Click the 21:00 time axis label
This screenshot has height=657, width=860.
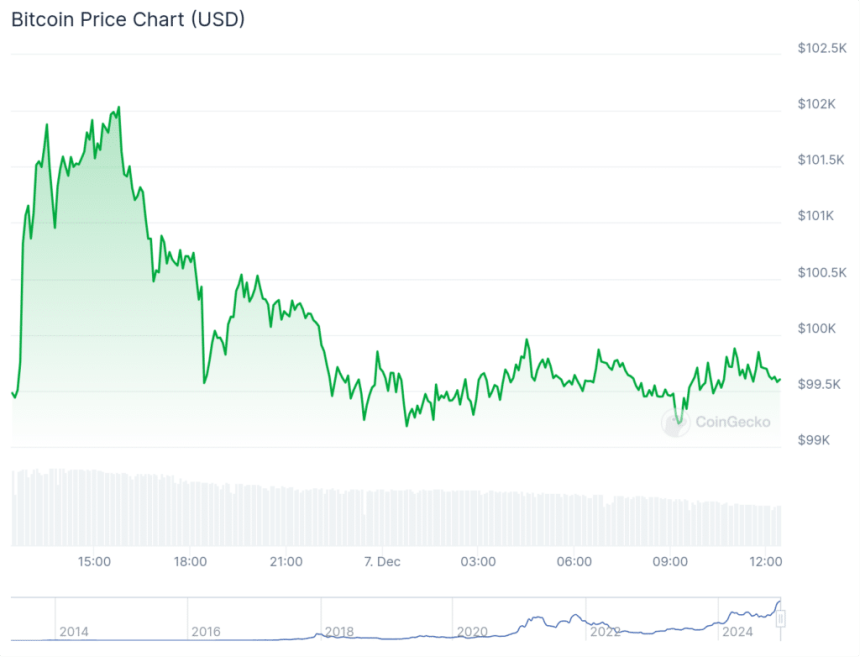point(286,561)
